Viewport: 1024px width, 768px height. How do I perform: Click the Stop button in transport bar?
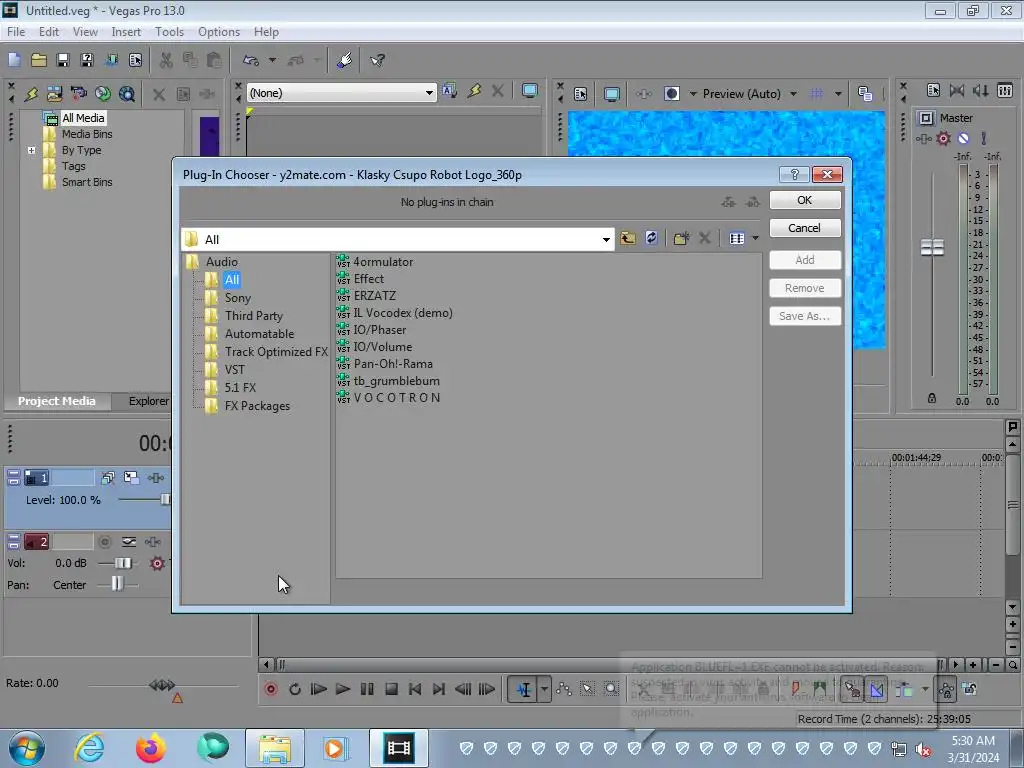[391, 689]
